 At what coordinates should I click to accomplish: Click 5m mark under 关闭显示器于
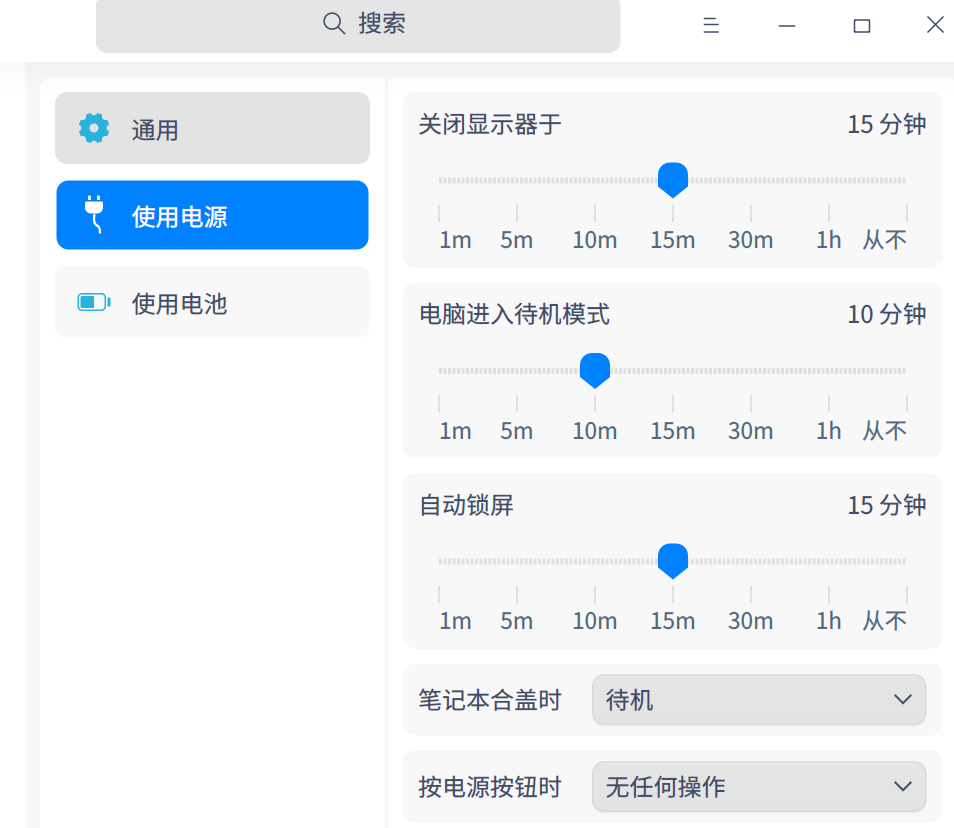coord(517,240)
